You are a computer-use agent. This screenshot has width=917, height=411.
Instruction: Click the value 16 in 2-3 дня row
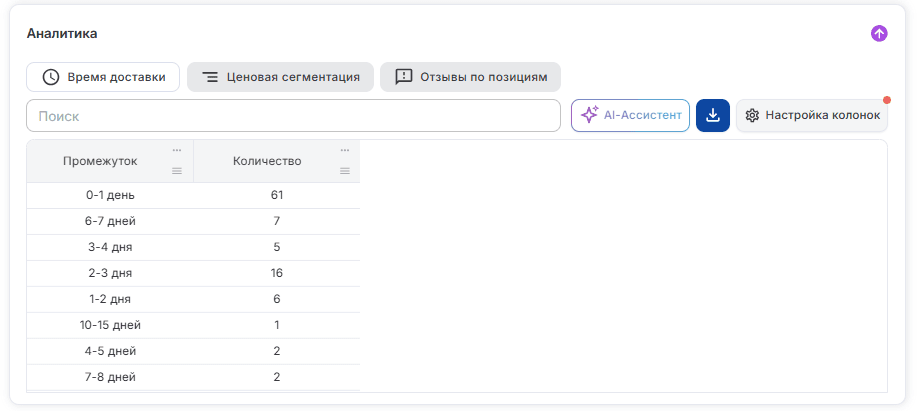coord(277,273)
